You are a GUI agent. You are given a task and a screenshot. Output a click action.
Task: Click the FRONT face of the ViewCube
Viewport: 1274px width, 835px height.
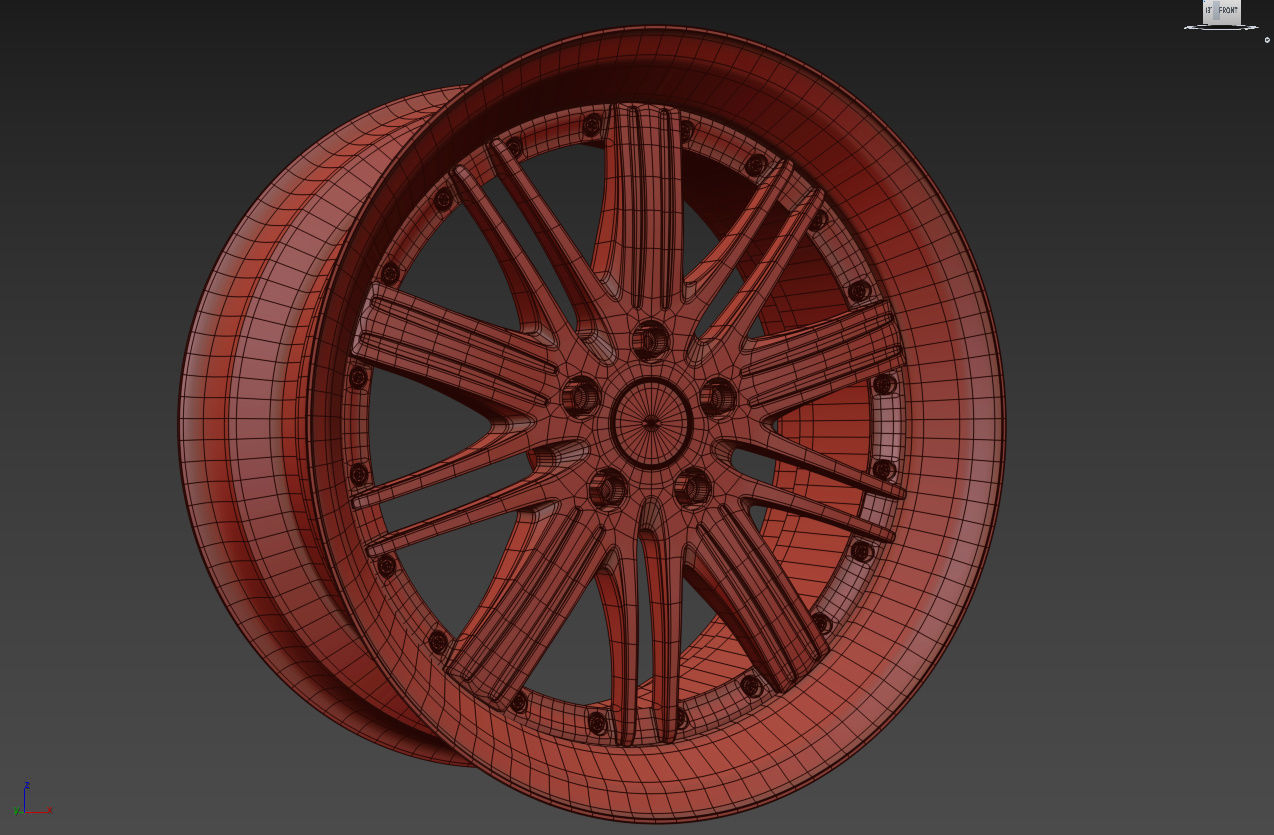[1228, 12]
